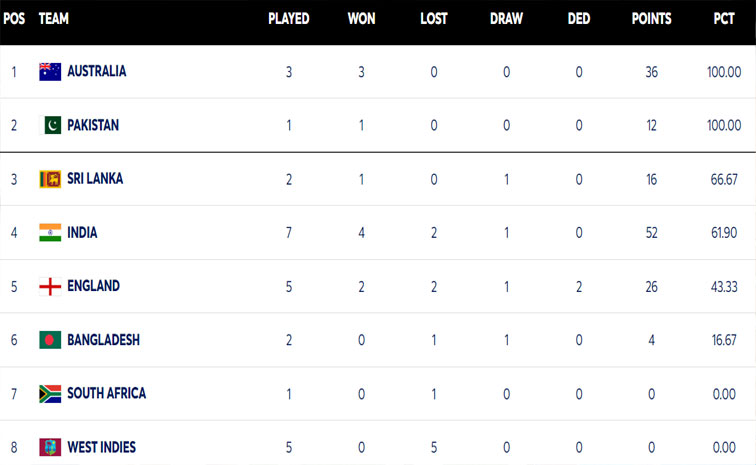Click India's points value 52
Viewport: 756px width, 465px height.
(650, 232)
